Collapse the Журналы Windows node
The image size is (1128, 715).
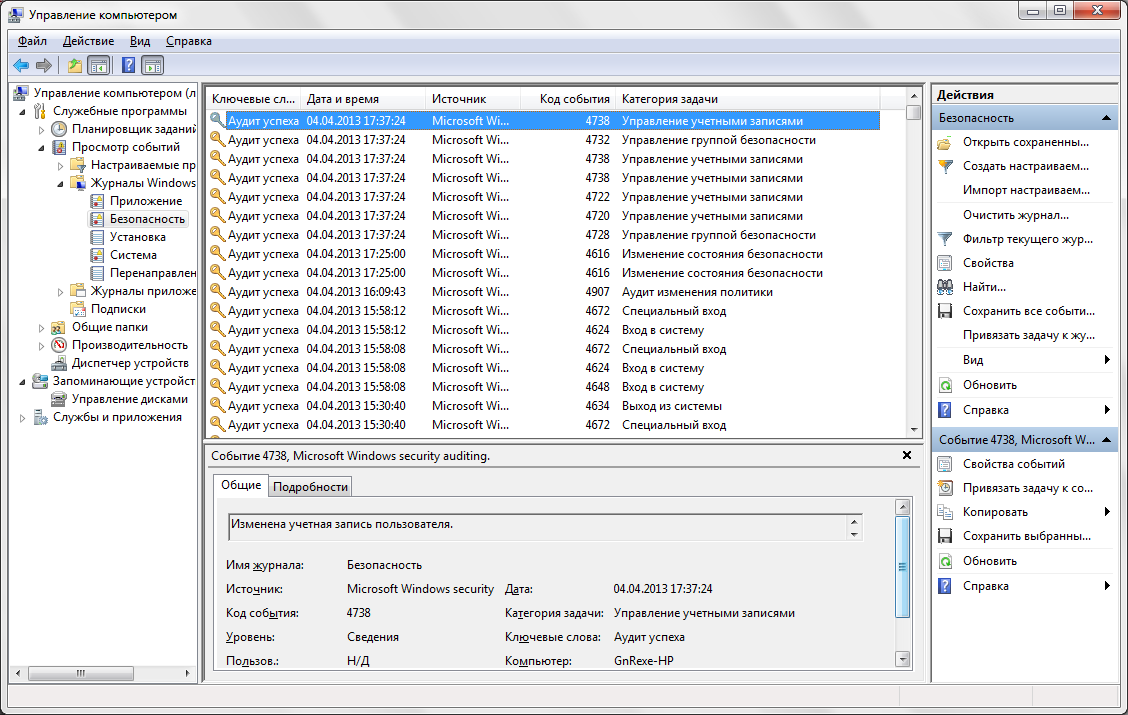[60, 183]
